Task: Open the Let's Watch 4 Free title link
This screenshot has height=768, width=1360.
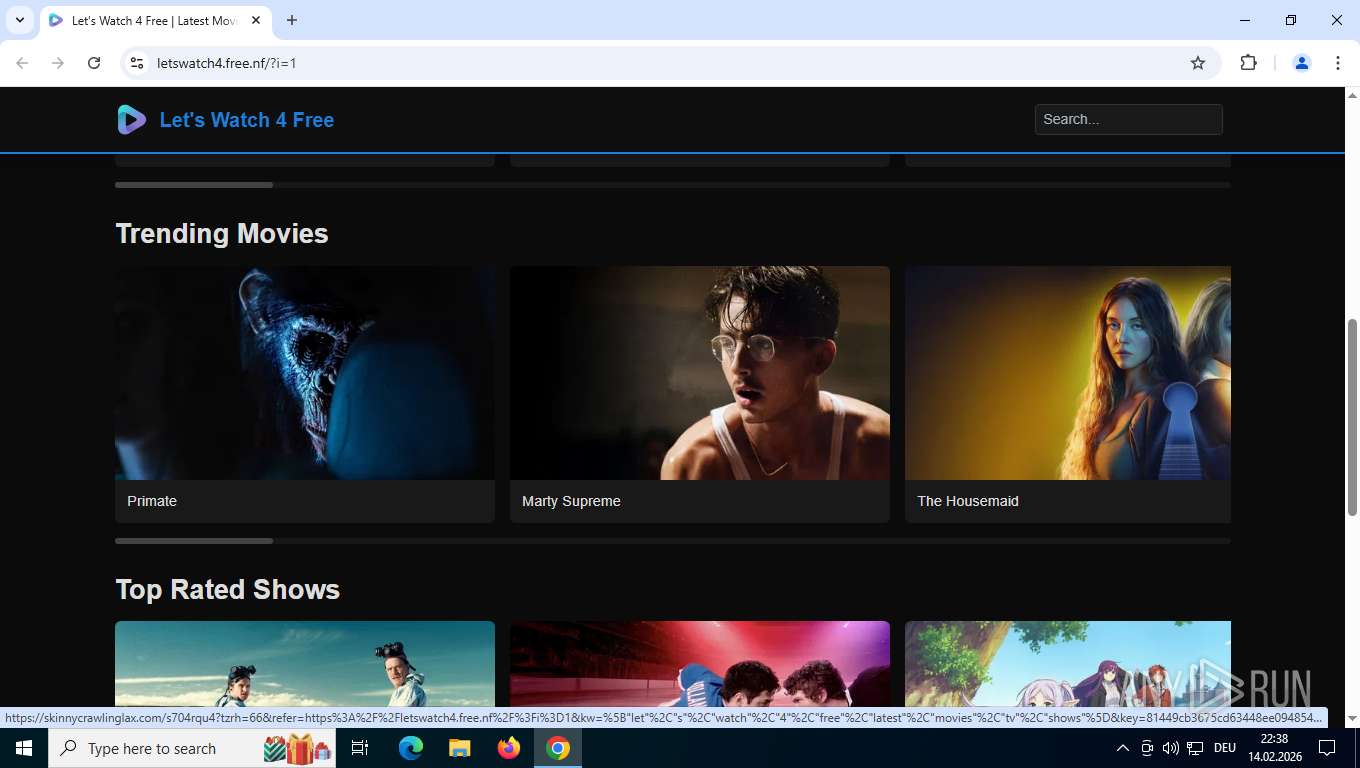Action: [247, 120]
